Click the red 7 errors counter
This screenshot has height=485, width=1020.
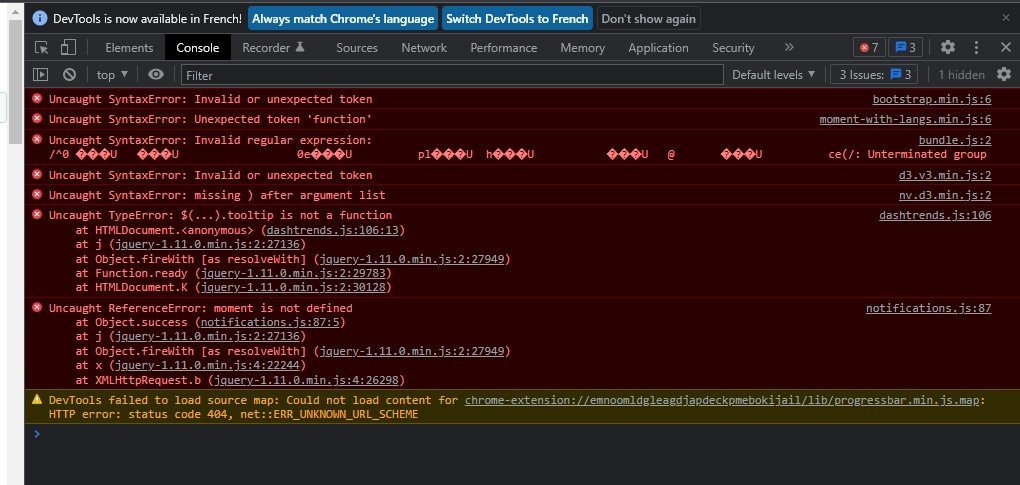869,47
